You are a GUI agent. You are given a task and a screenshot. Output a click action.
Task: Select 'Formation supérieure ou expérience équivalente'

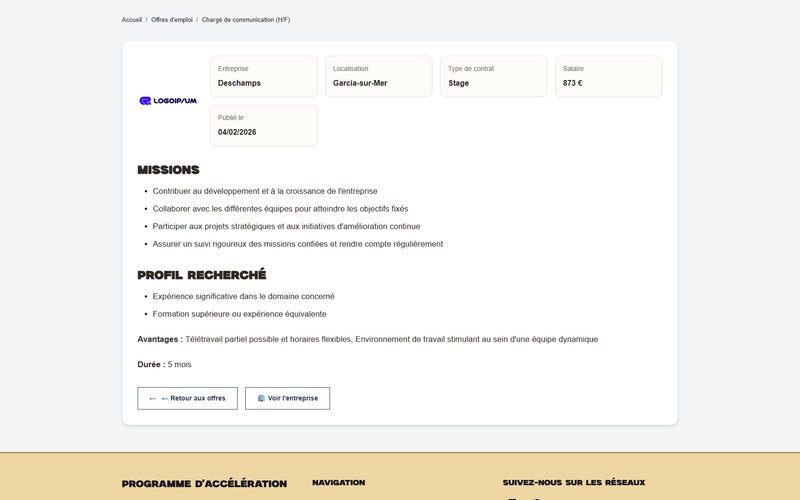pyautogui.click(x=239, y=314)
